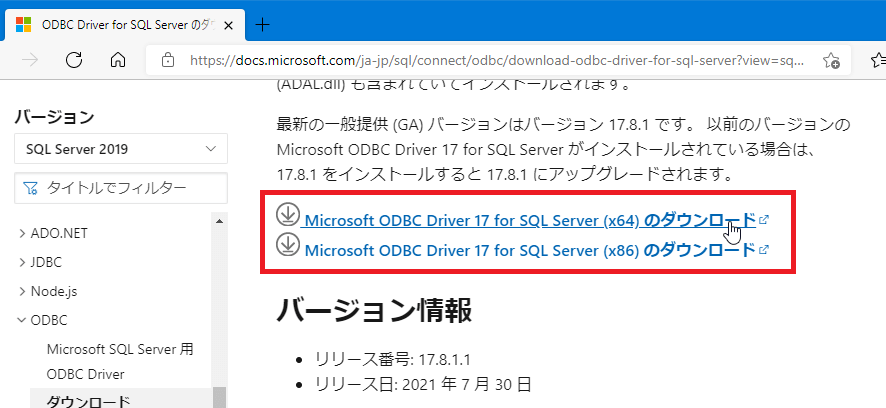The height and width of the screenshot is (408, 886).
Task: Click the browser refresh icon
Action: point(73,60)
